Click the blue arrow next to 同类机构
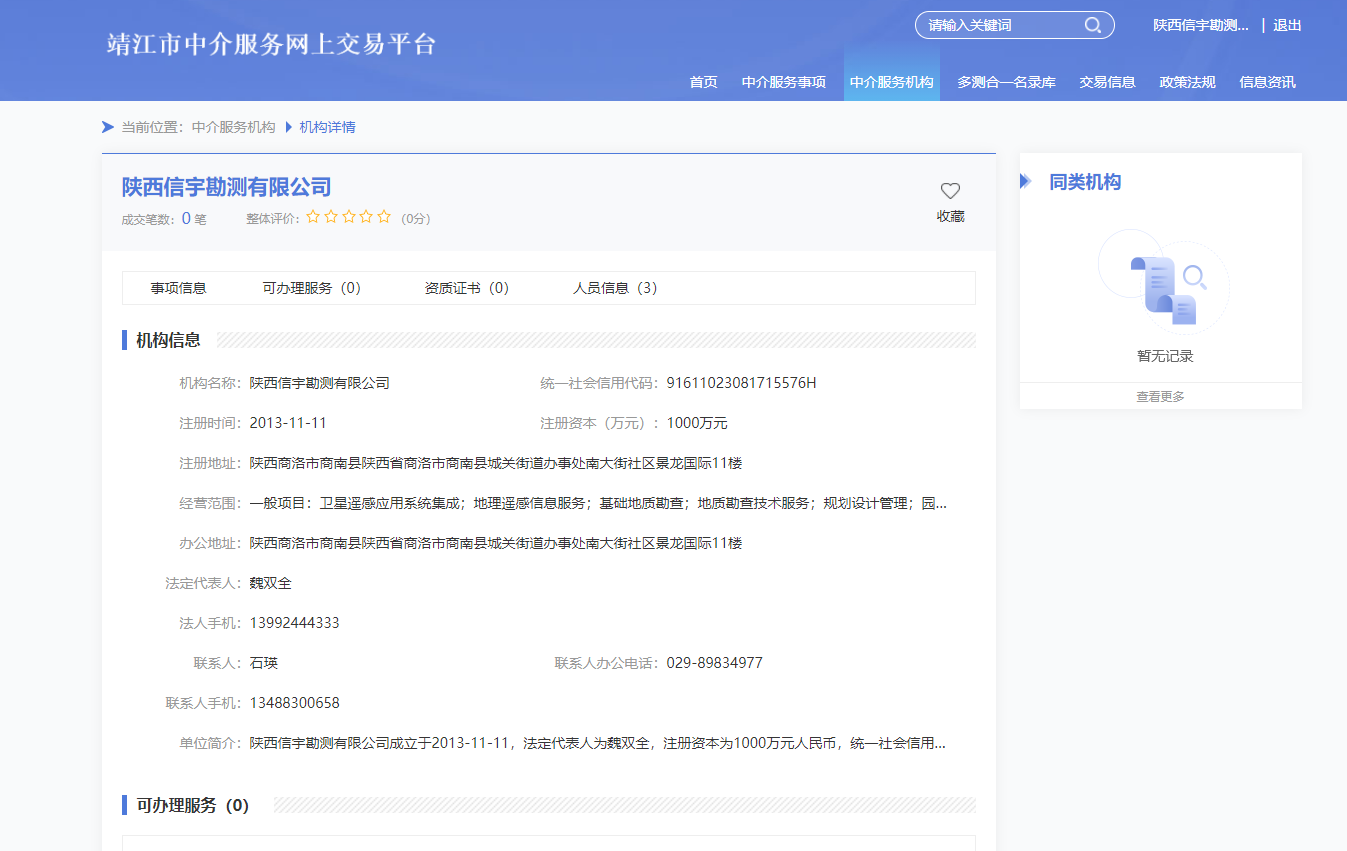Viewport: 1347px width, 851px height. pos(1027,181)
